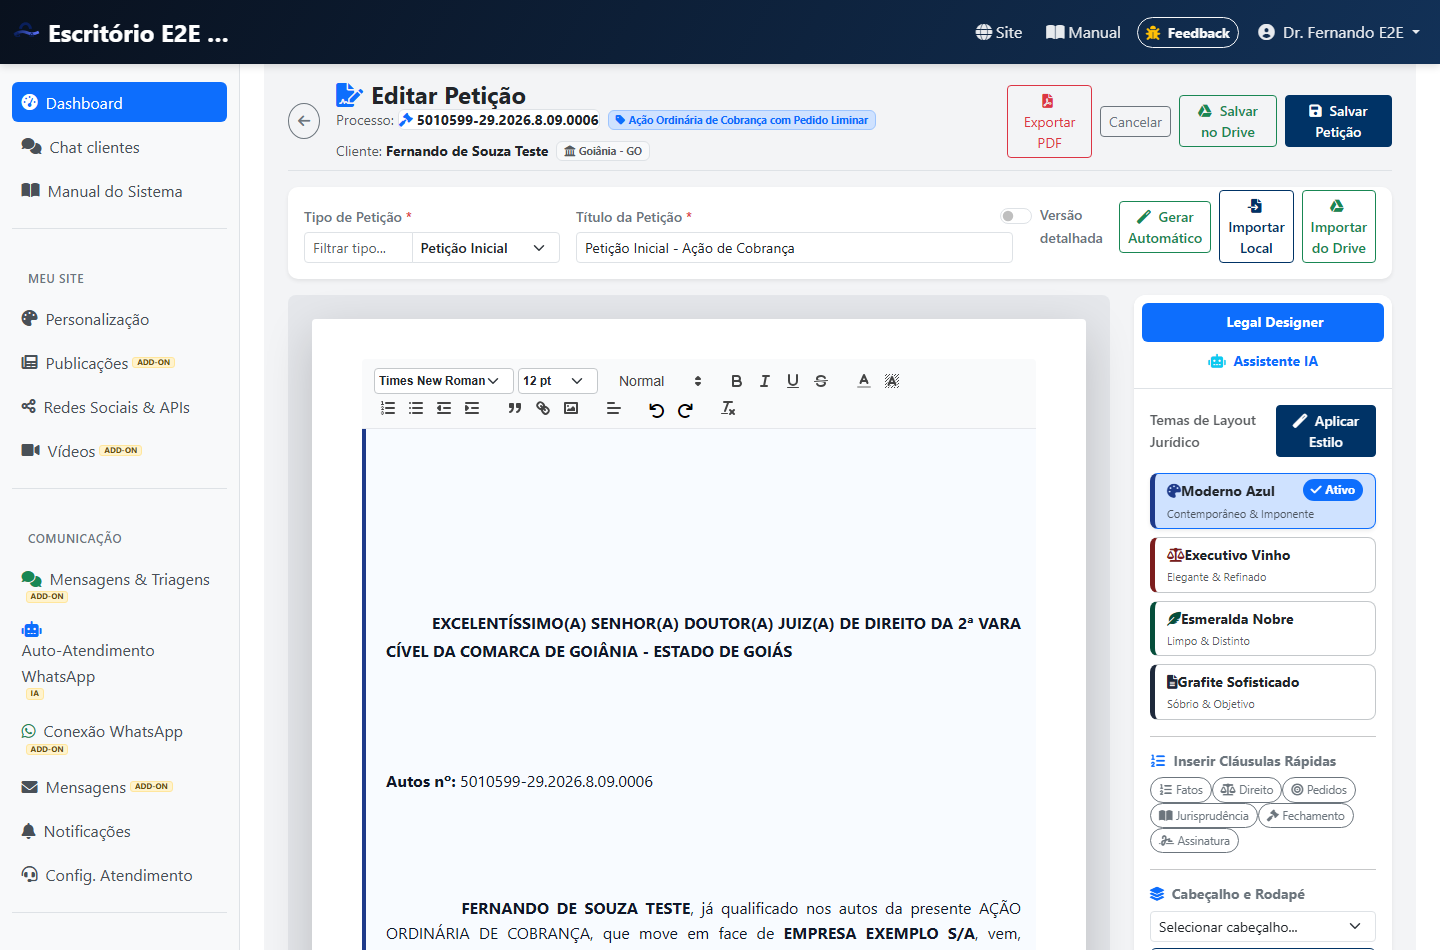Insert a hyperlink in the editor
Screen dimensions: 1440x950
543,408
